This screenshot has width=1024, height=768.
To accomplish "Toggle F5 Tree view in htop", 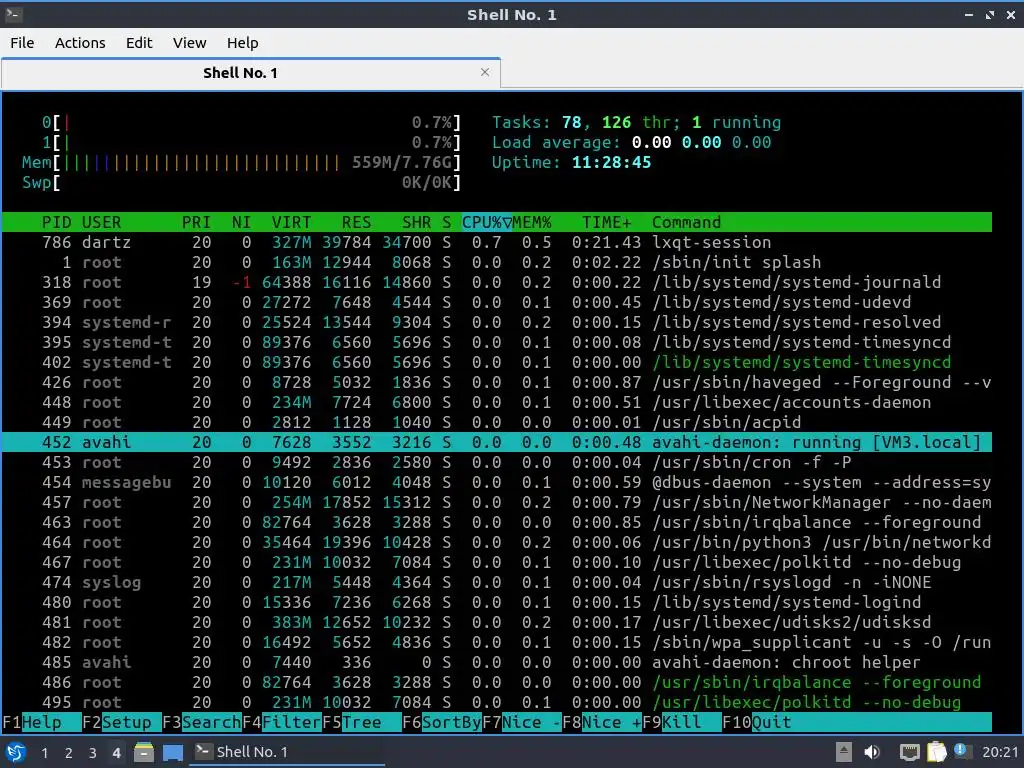I will (x=362, y=722).
